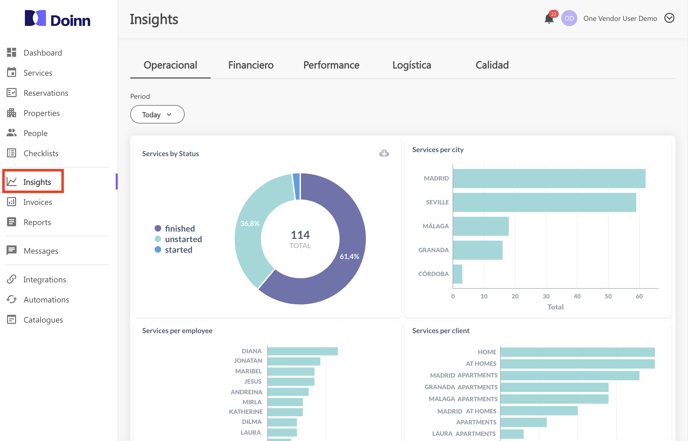Image resolution: width=688 pixels, height=441 pixels.
Task: Open Dashboard from the sidebar
Action: point(43,53)
